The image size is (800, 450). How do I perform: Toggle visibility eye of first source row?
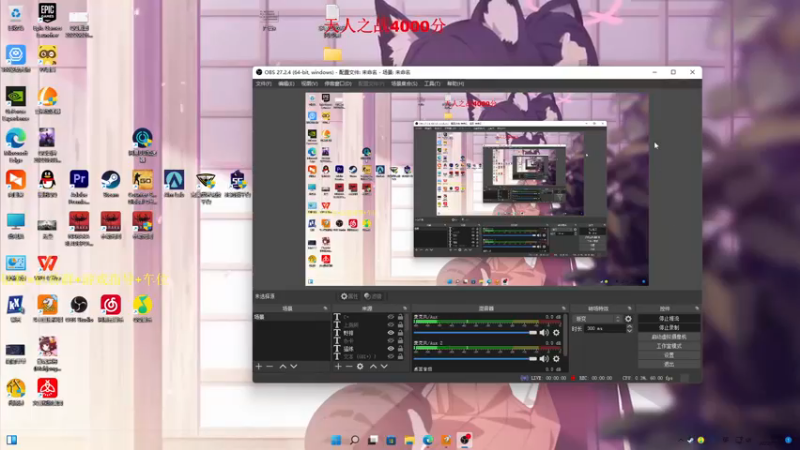[x=391, y=317]
